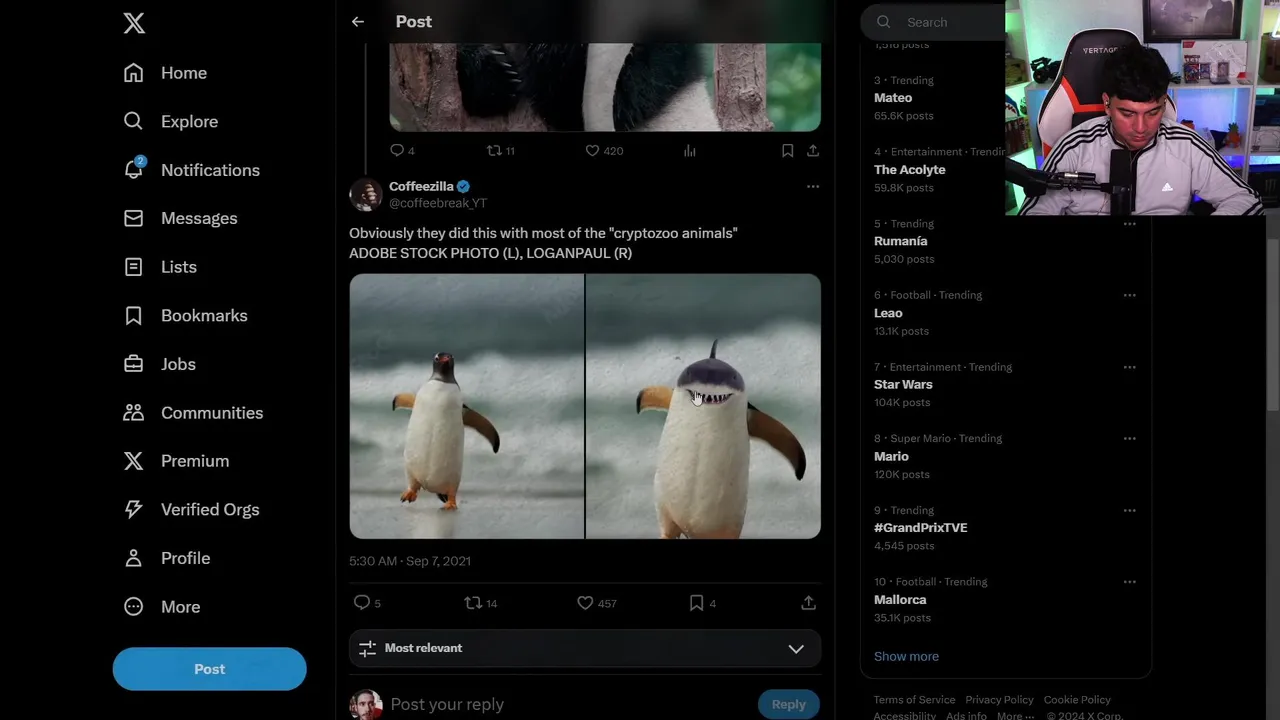The height and width of the screenshot is (720, 1280).
Task: Open options for the Leao trend
Action: click(1129, 295)
